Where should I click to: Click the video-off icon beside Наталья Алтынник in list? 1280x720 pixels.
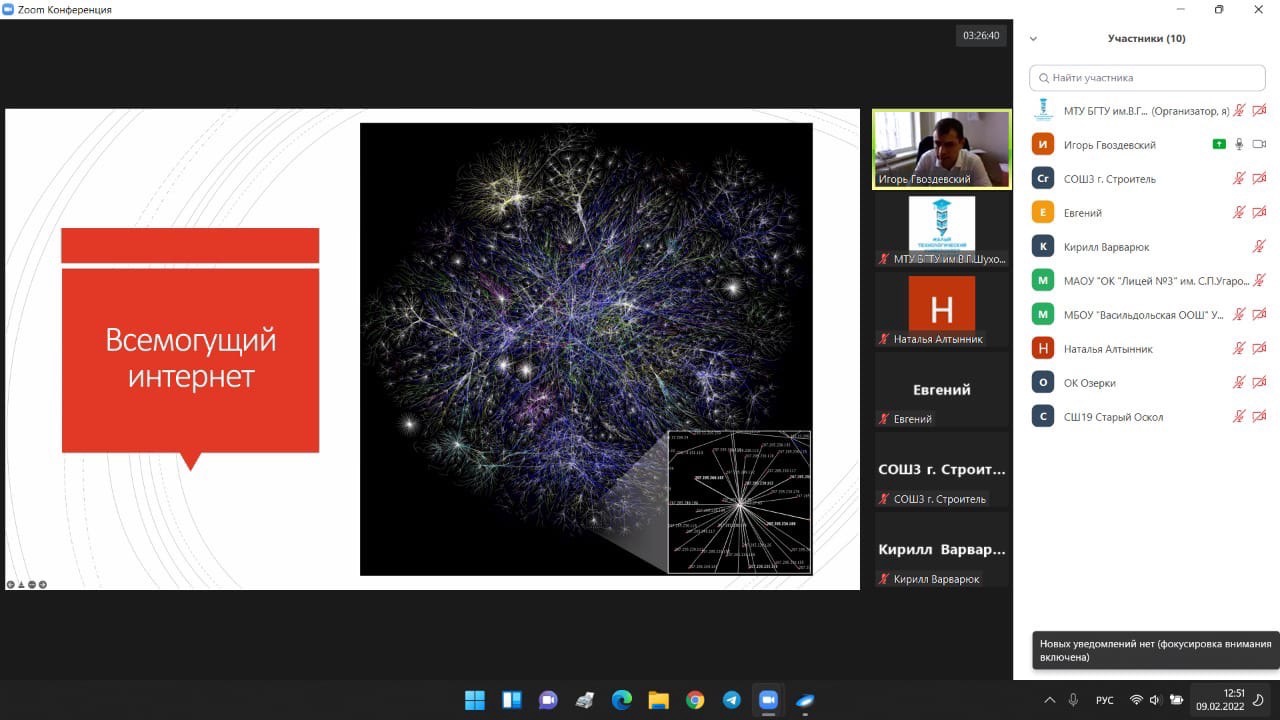[x=1259, y=348]
